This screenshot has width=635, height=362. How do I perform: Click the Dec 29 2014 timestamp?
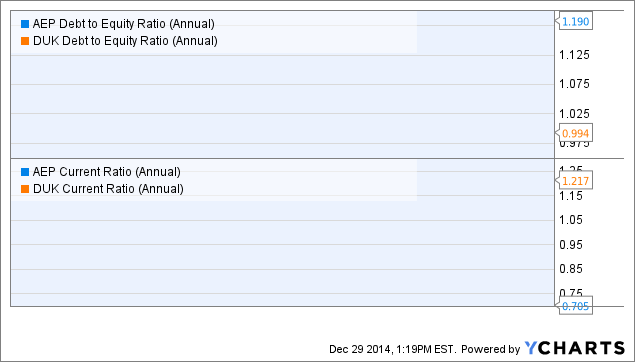[x=392, y=349]
